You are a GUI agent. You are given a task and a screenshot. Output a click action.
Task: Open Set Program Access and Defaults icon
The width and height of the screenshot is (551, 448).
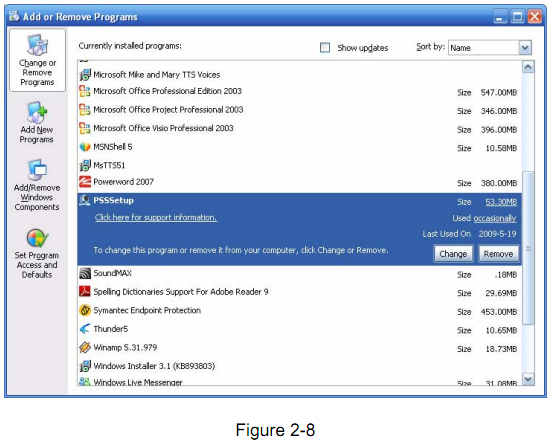(x=37, y=238)
